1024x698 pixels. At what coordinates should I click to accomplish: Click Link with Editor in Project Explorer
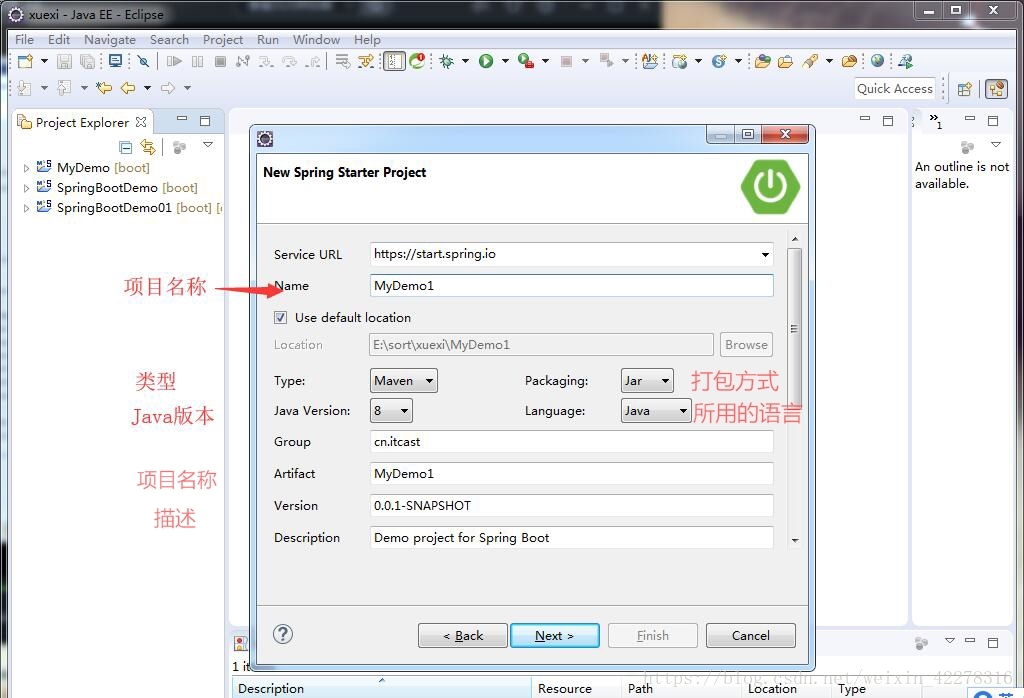pos(148,147)
